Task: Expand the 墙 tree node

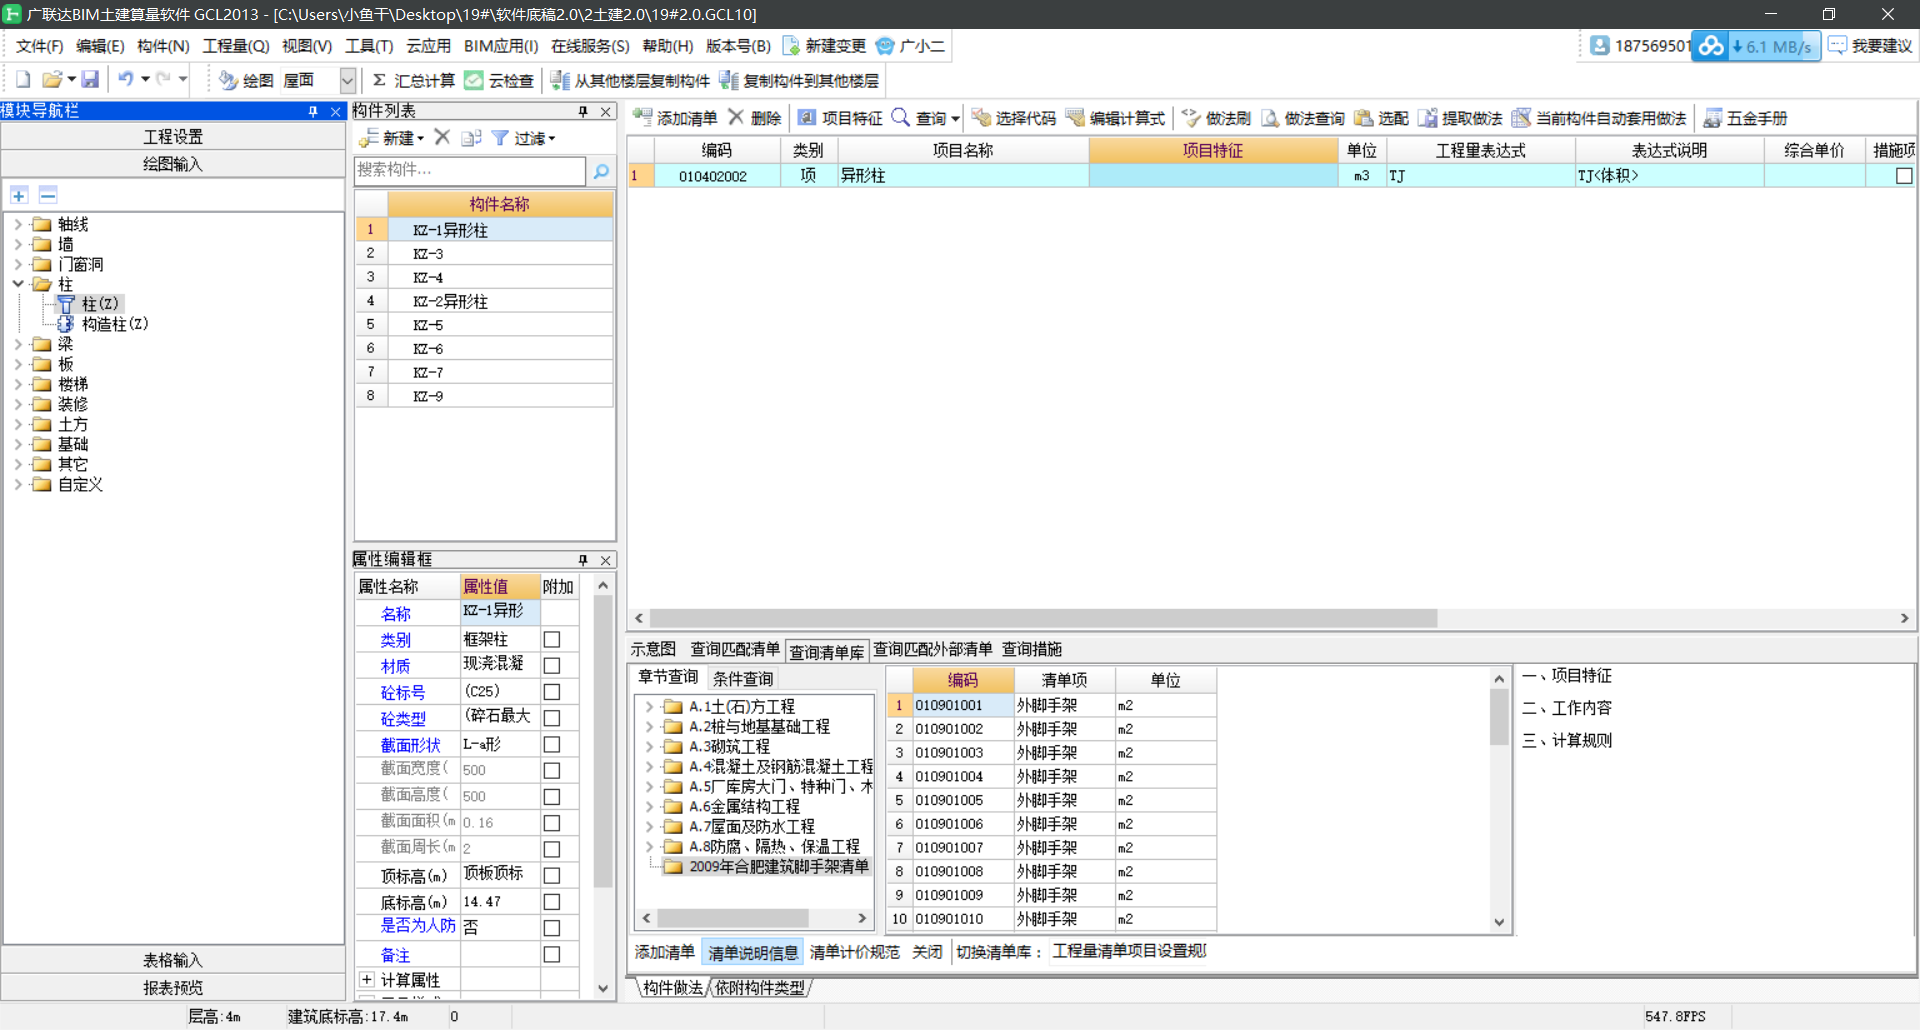Action: (x=18, y=244)
